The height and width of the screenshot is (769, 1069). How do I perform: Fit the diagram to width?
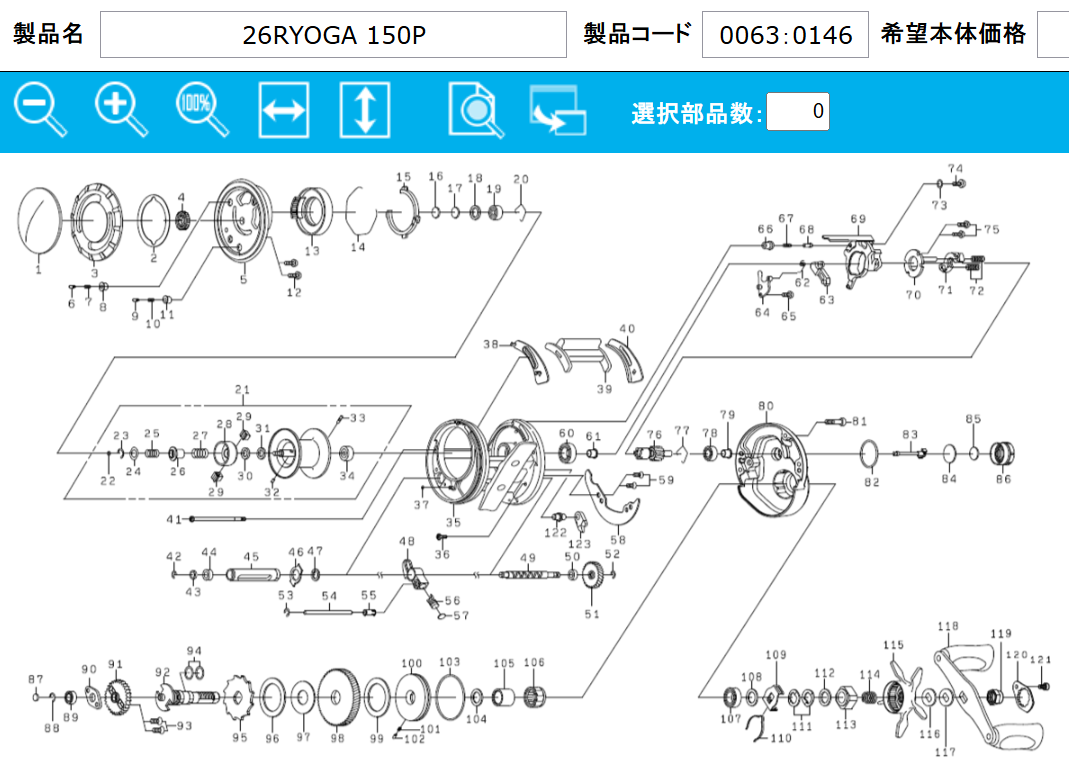(284, 110)
